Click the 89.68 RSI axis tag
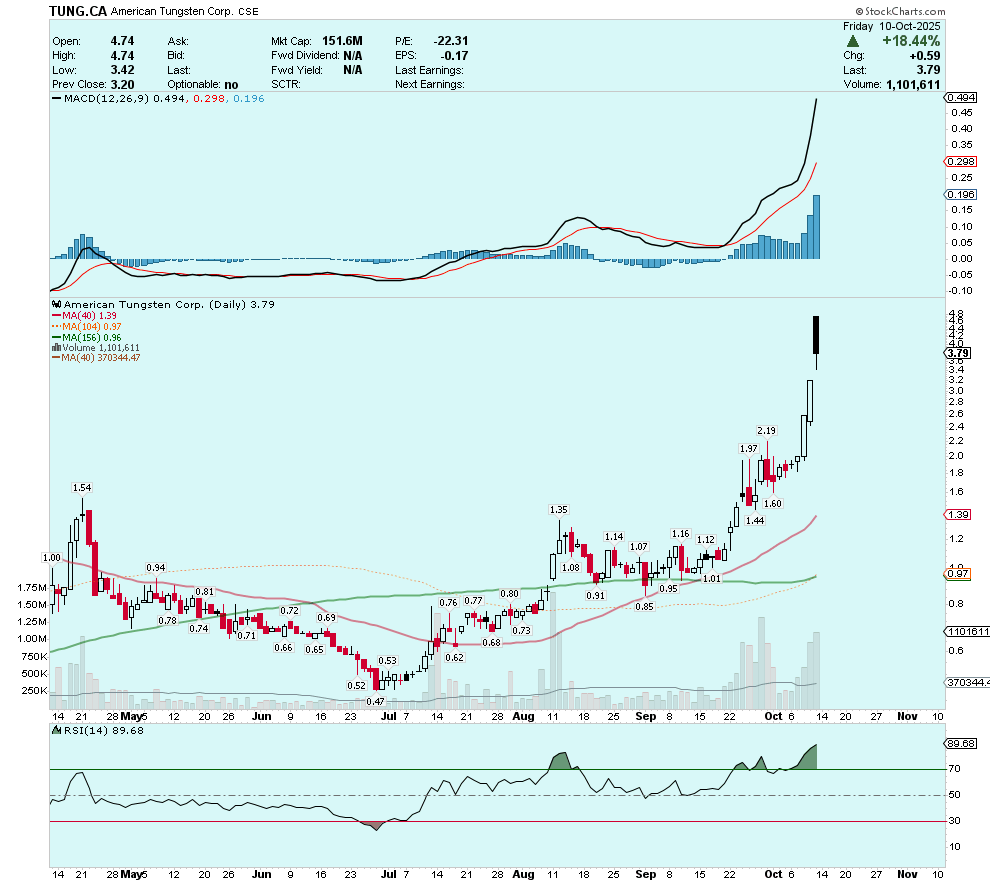990x883 pixels. (961, 744)
